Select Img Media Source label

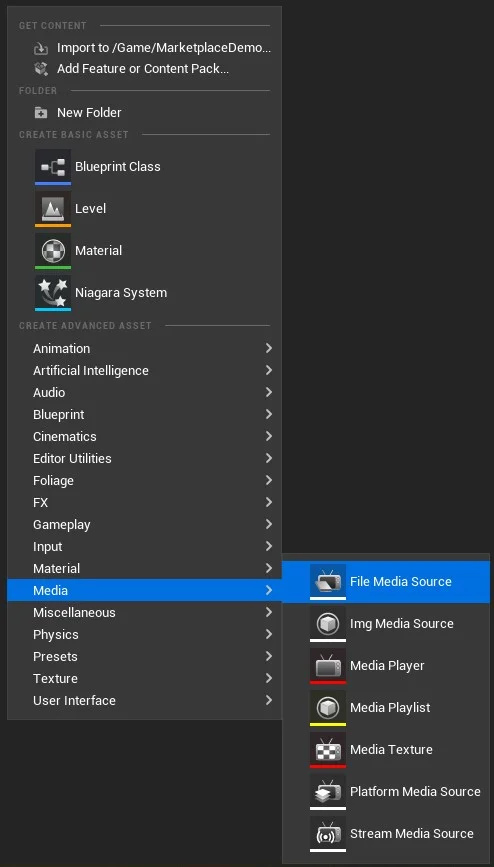[402, 624]
